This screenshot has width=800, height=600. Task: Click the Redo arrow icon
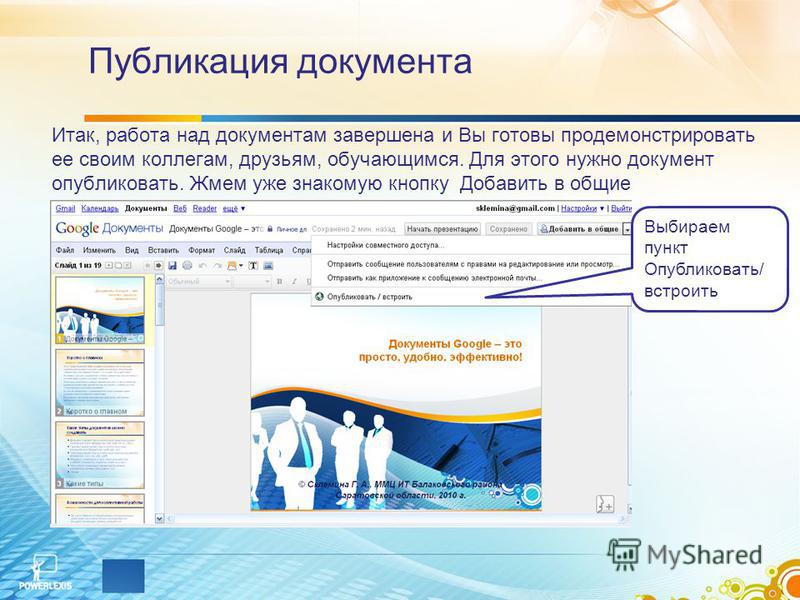(217, 265)
